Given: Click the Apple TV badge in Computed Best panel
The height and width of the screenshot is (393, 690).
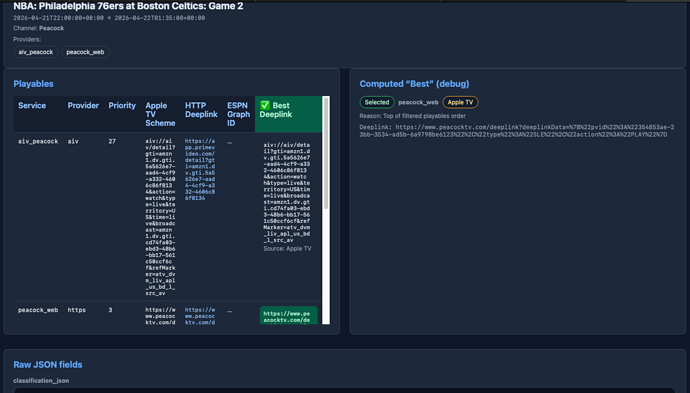Looking at the screenshot, I should (x=460, y=102).
